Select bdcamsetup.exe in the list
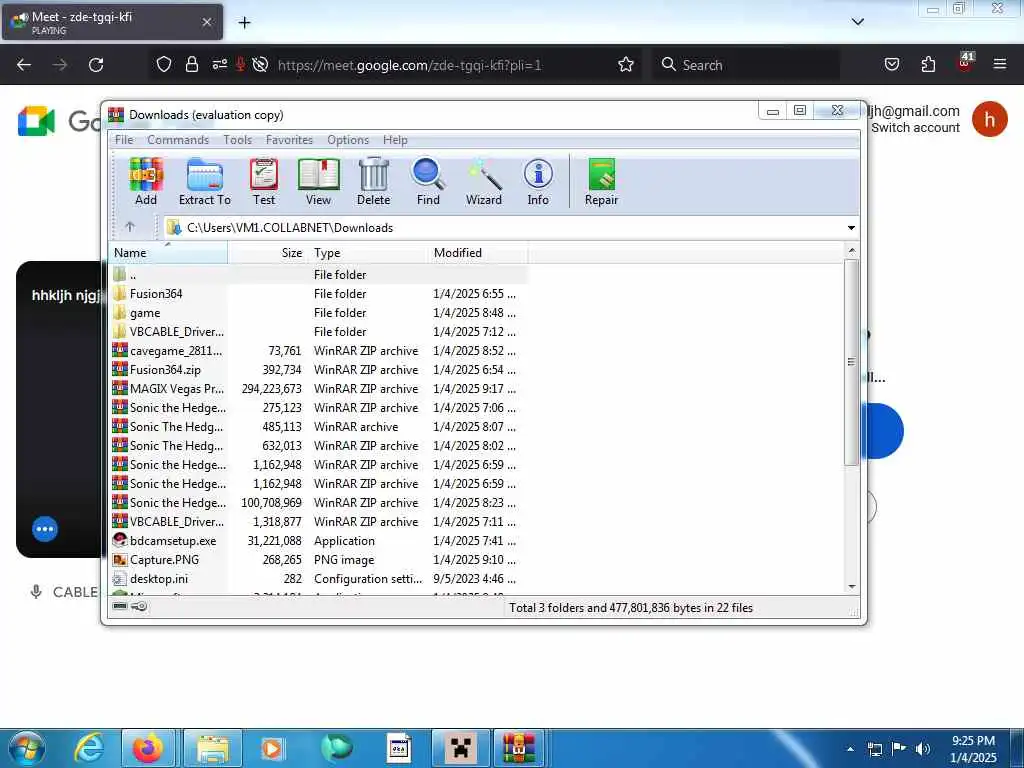Image resolution: width=1024 pixels, height=768 pixels. tap(319, 541)
